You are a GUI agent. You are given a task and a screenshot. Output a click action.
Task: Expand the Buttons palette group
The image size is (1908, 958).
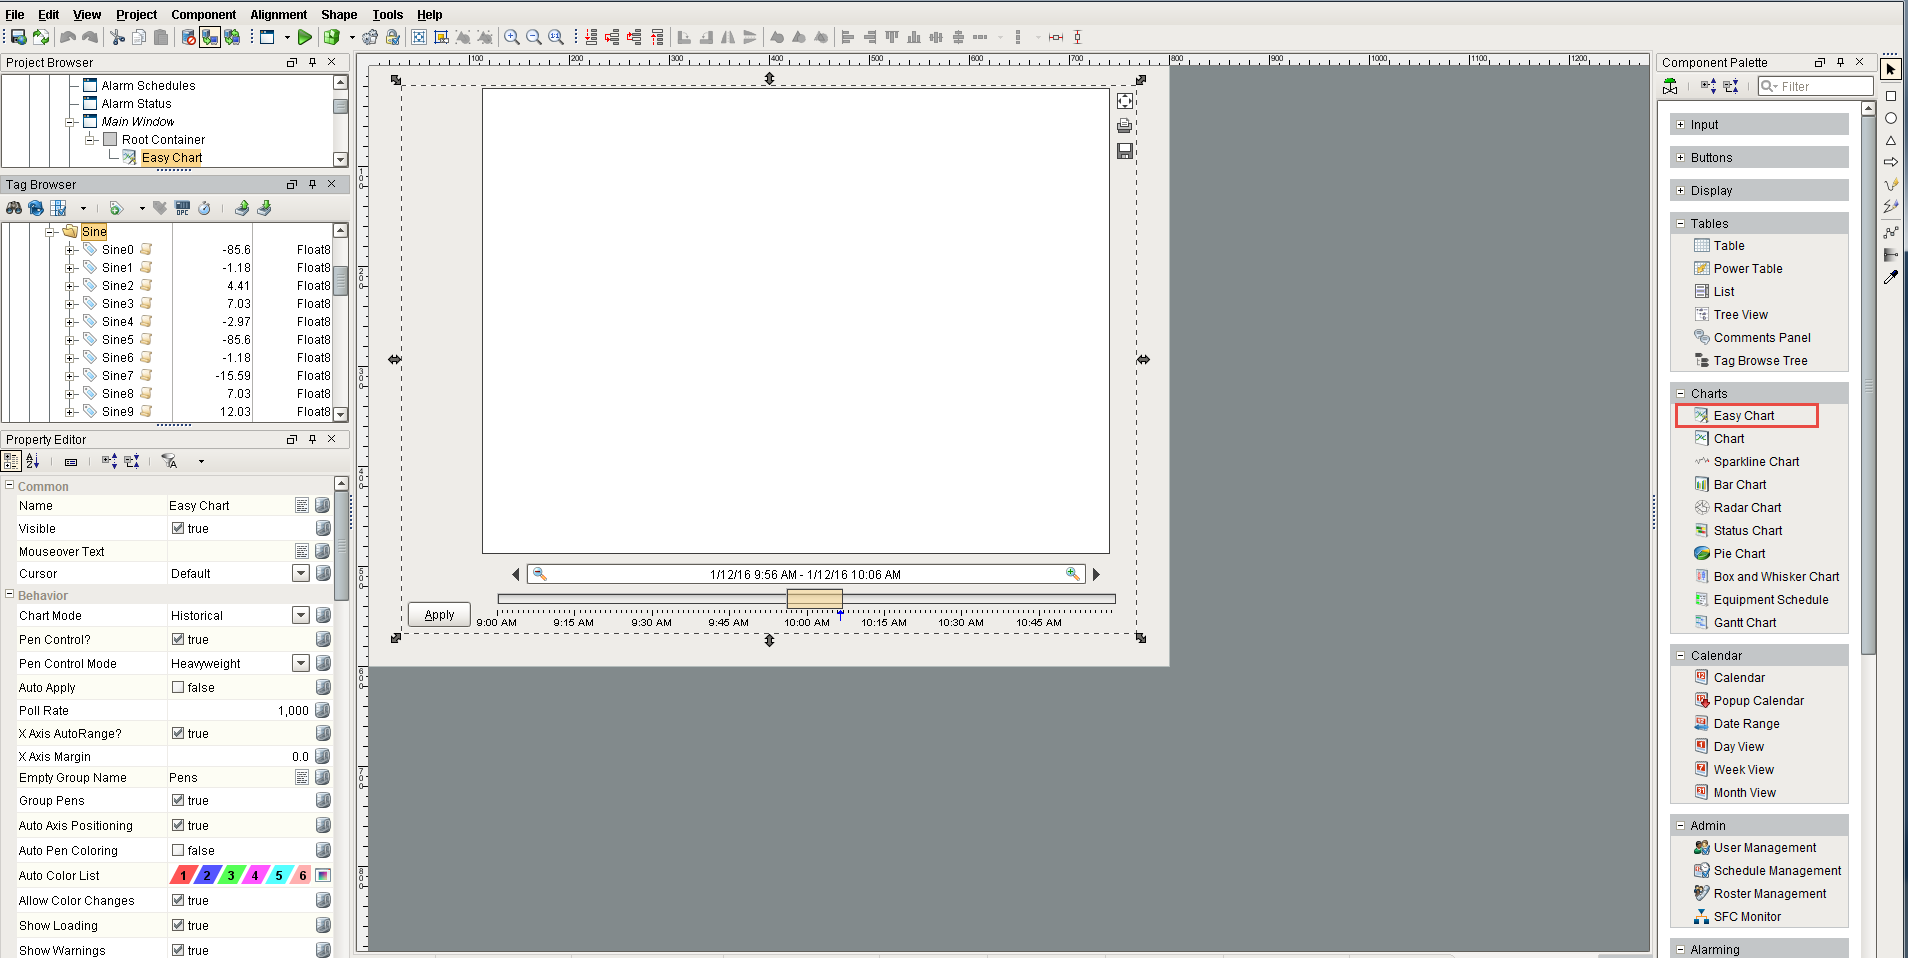[x=1680, y=158]
